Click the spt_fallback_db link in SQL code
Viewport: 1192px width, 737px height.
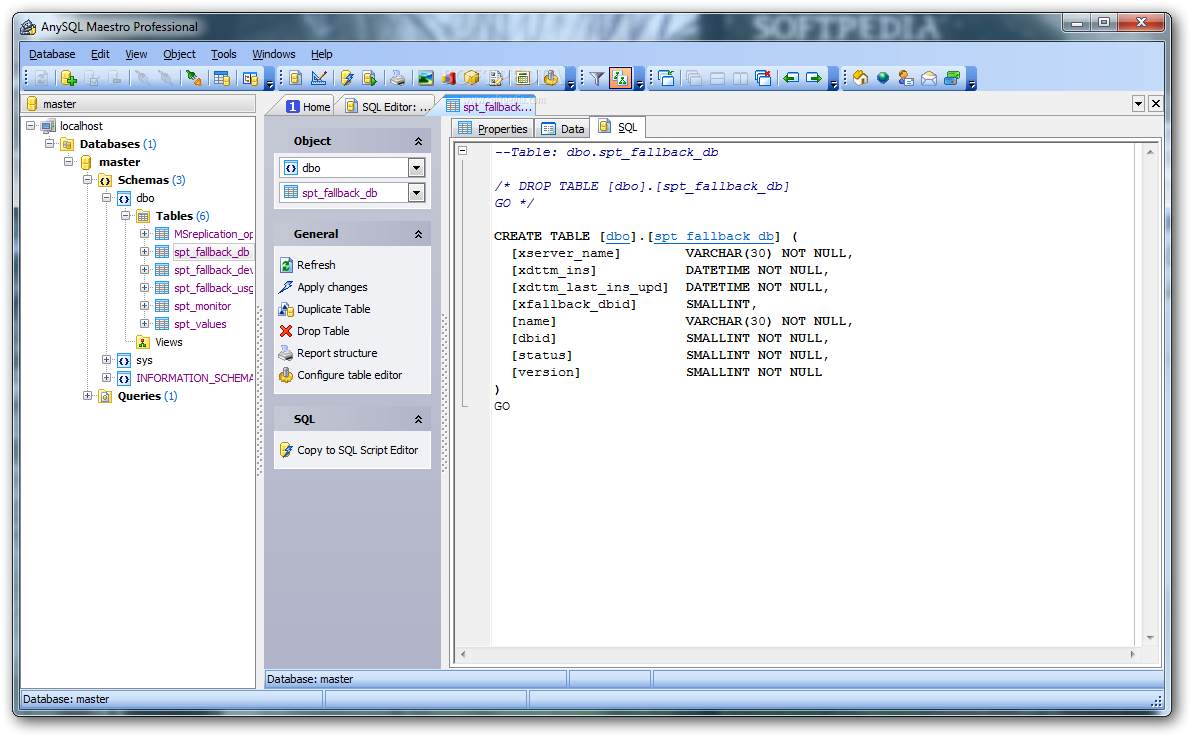pos(714,237)
